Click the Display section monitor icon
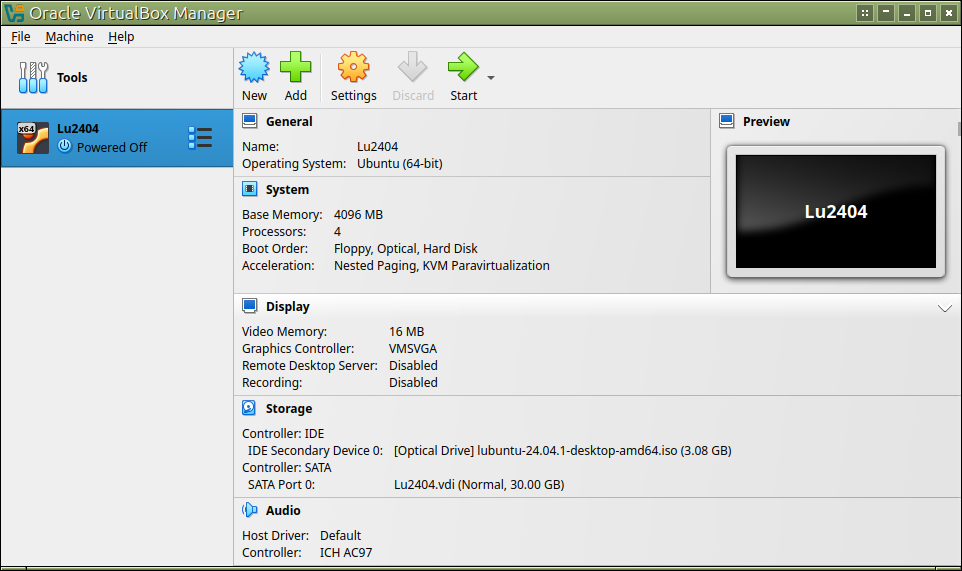962x571 pixels. (x=249, y=306)
